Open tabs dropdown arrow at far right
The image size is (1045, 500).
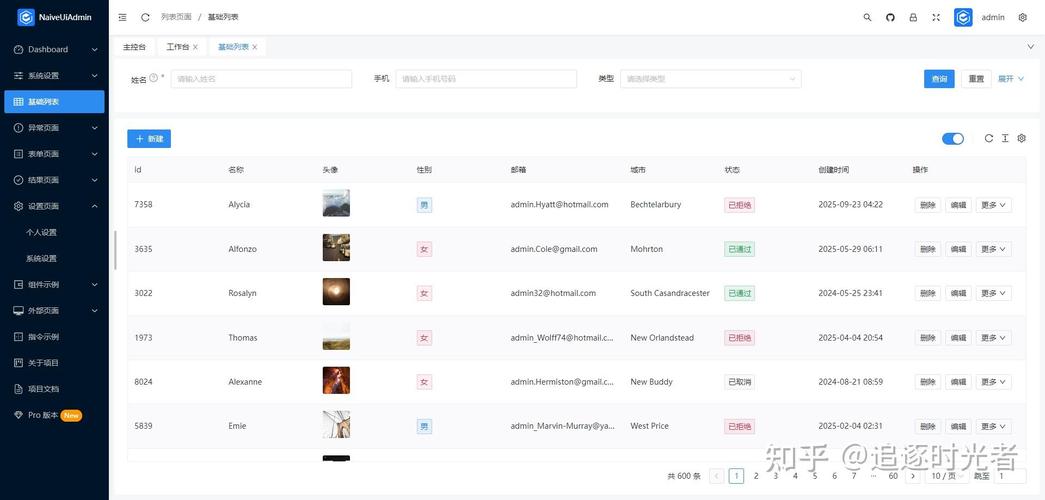pos(1030,47)
